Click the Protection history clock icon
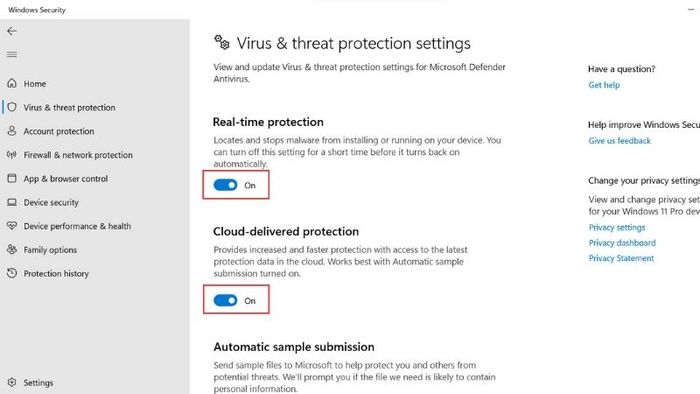The width and height of the screenshot is (700, 394). 12,273
